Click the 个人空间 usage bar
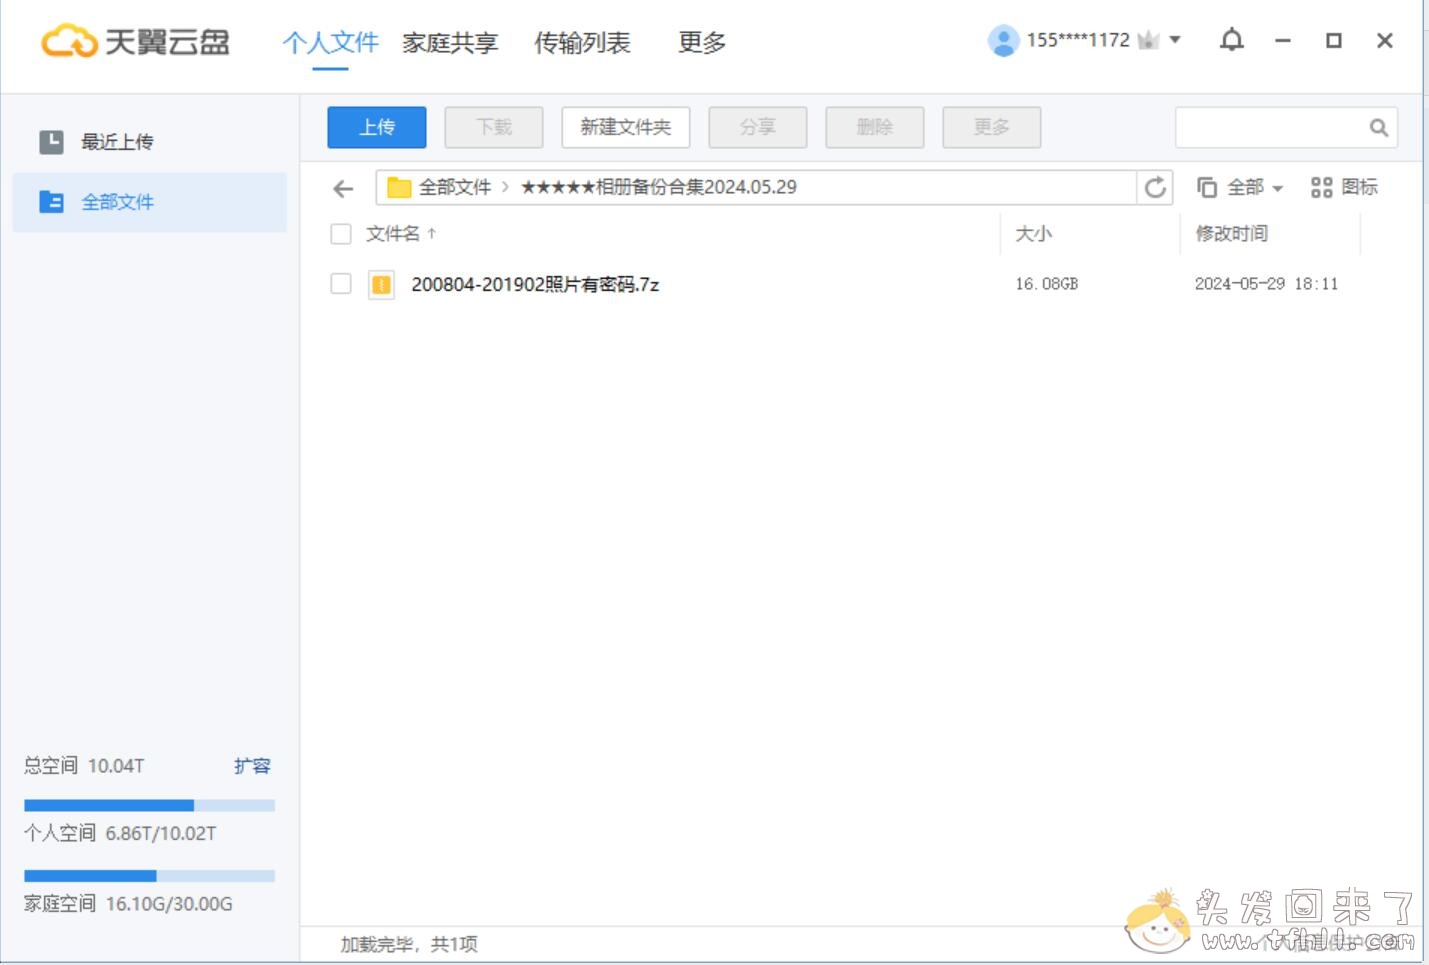The height and width of the screenshot is (965, 1429). pyautogui.click(x=150, y=805)
